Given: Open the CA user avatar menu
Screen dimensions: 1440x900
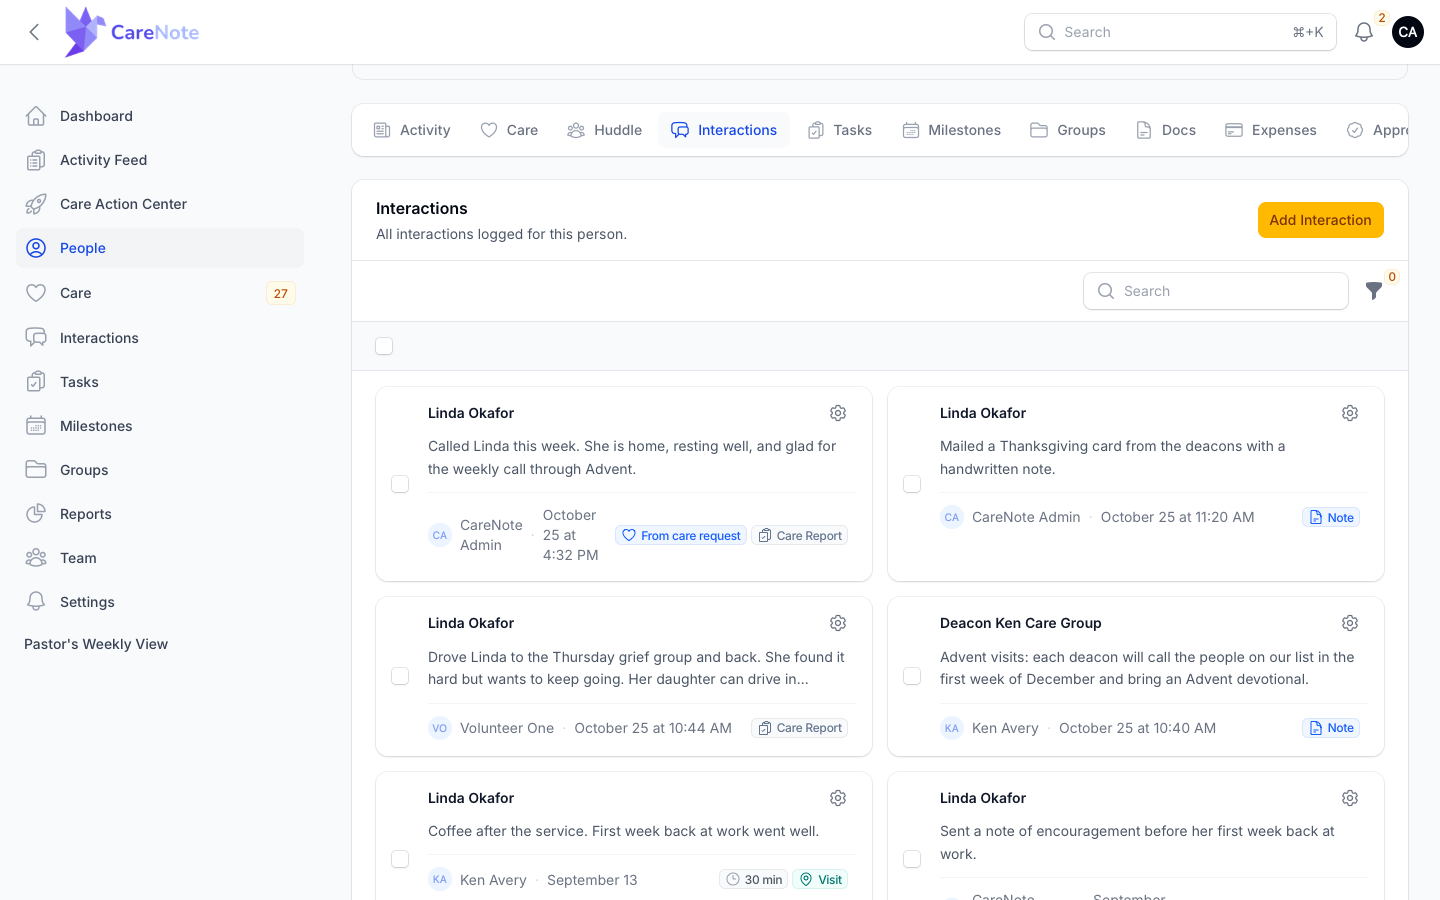Looking at the screenshot, I should [x=1407, y=32].
